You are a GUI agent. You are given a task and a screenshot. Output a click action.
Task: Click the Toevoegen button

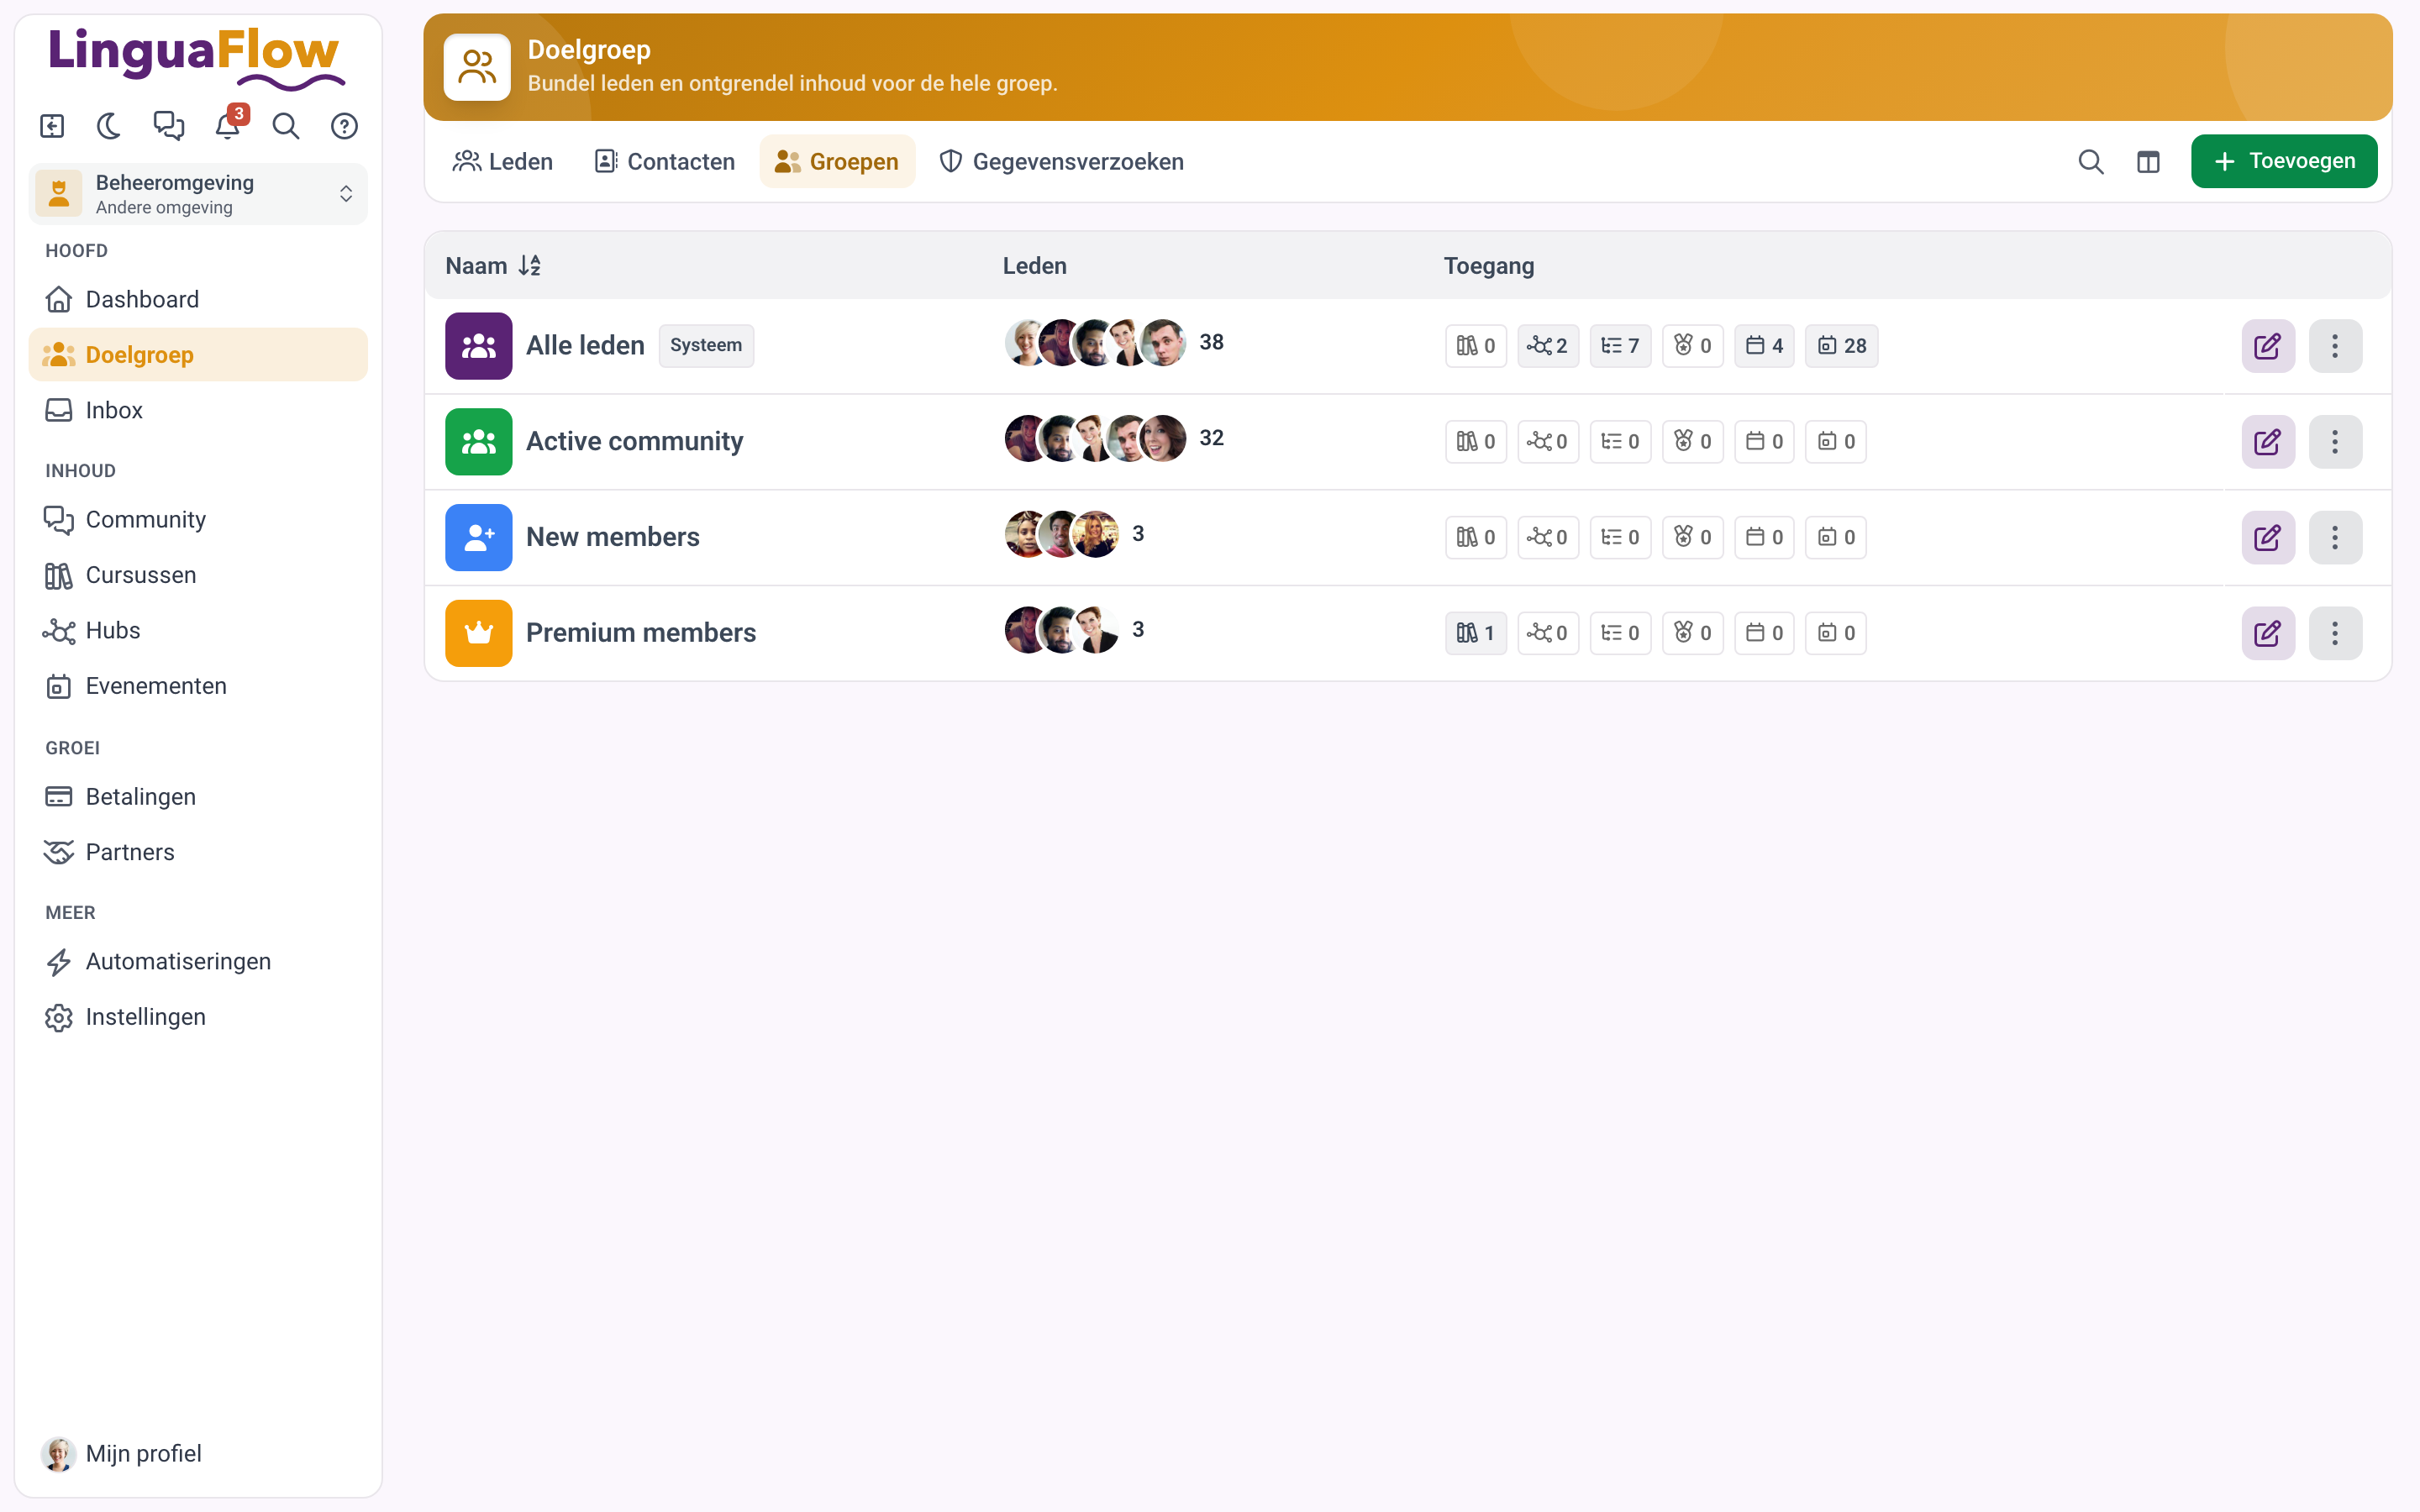coord(2283,161)
